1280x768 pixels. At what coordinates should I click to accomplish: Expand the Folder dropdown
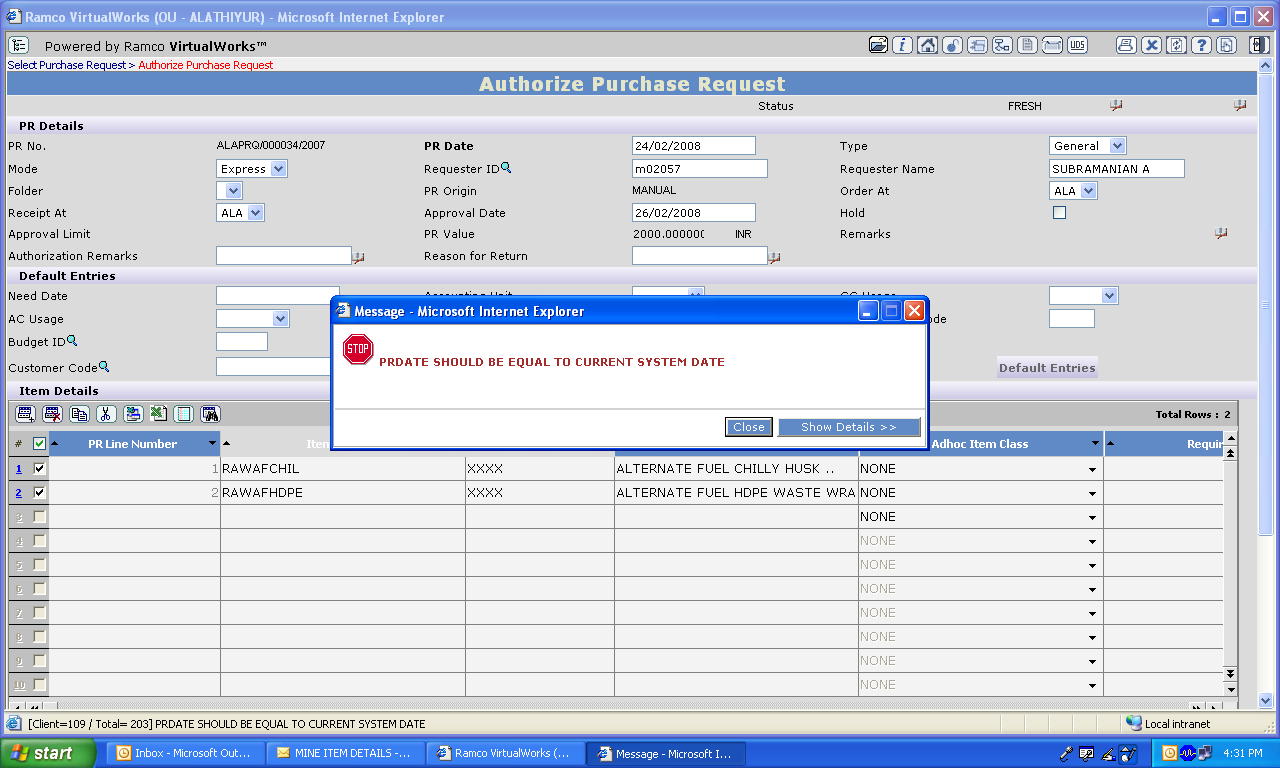[x=229, y=191]
